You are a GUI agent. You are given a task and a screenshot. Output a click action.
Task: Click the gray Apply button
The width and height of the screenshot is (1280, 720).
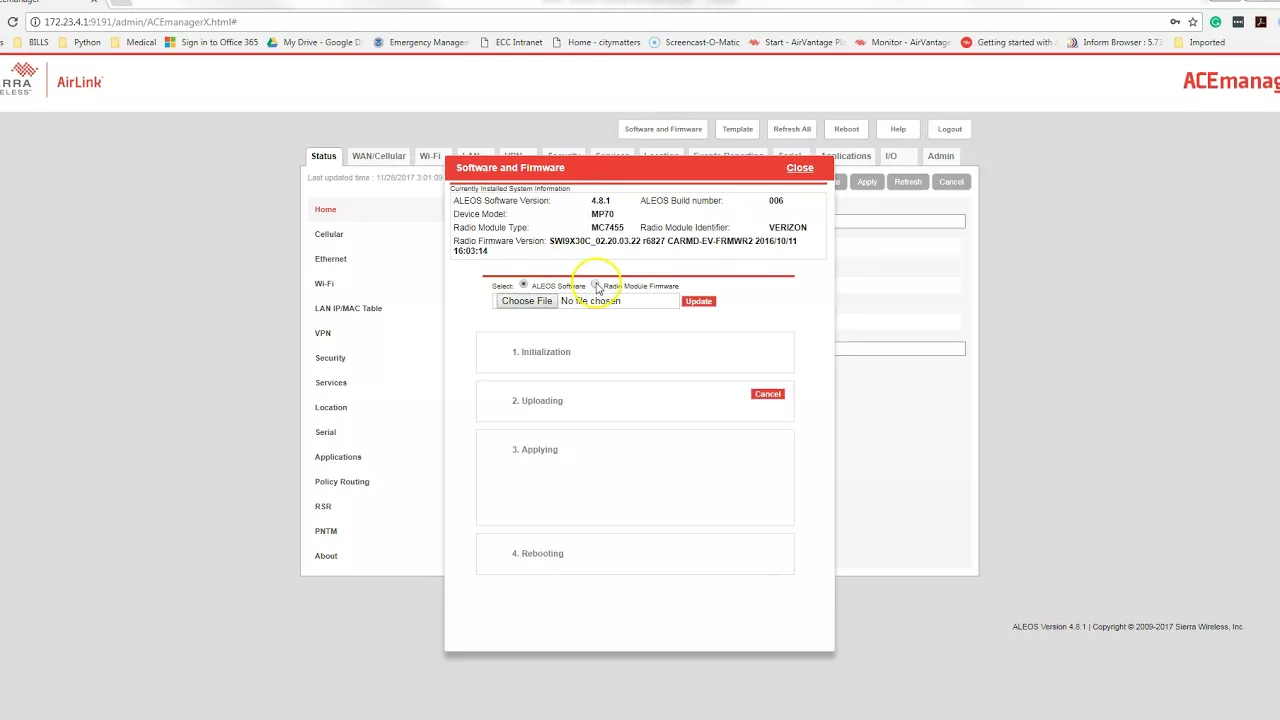pyautogui.click(x=867, y=182)
